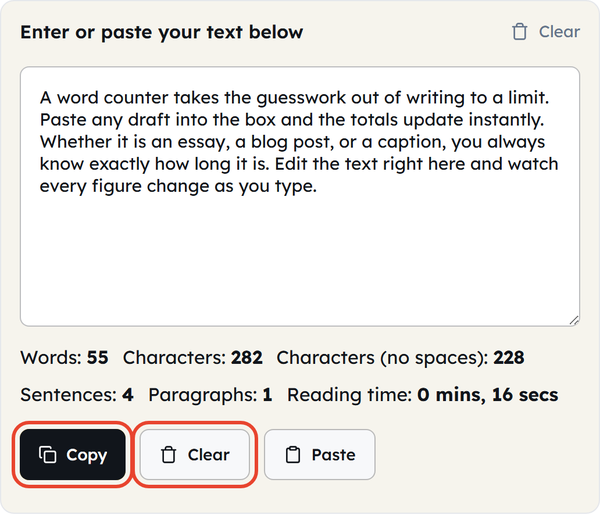Click the Characters: 282 counter
The height and width of the screenshot is (515, 600).
[192, 358]
